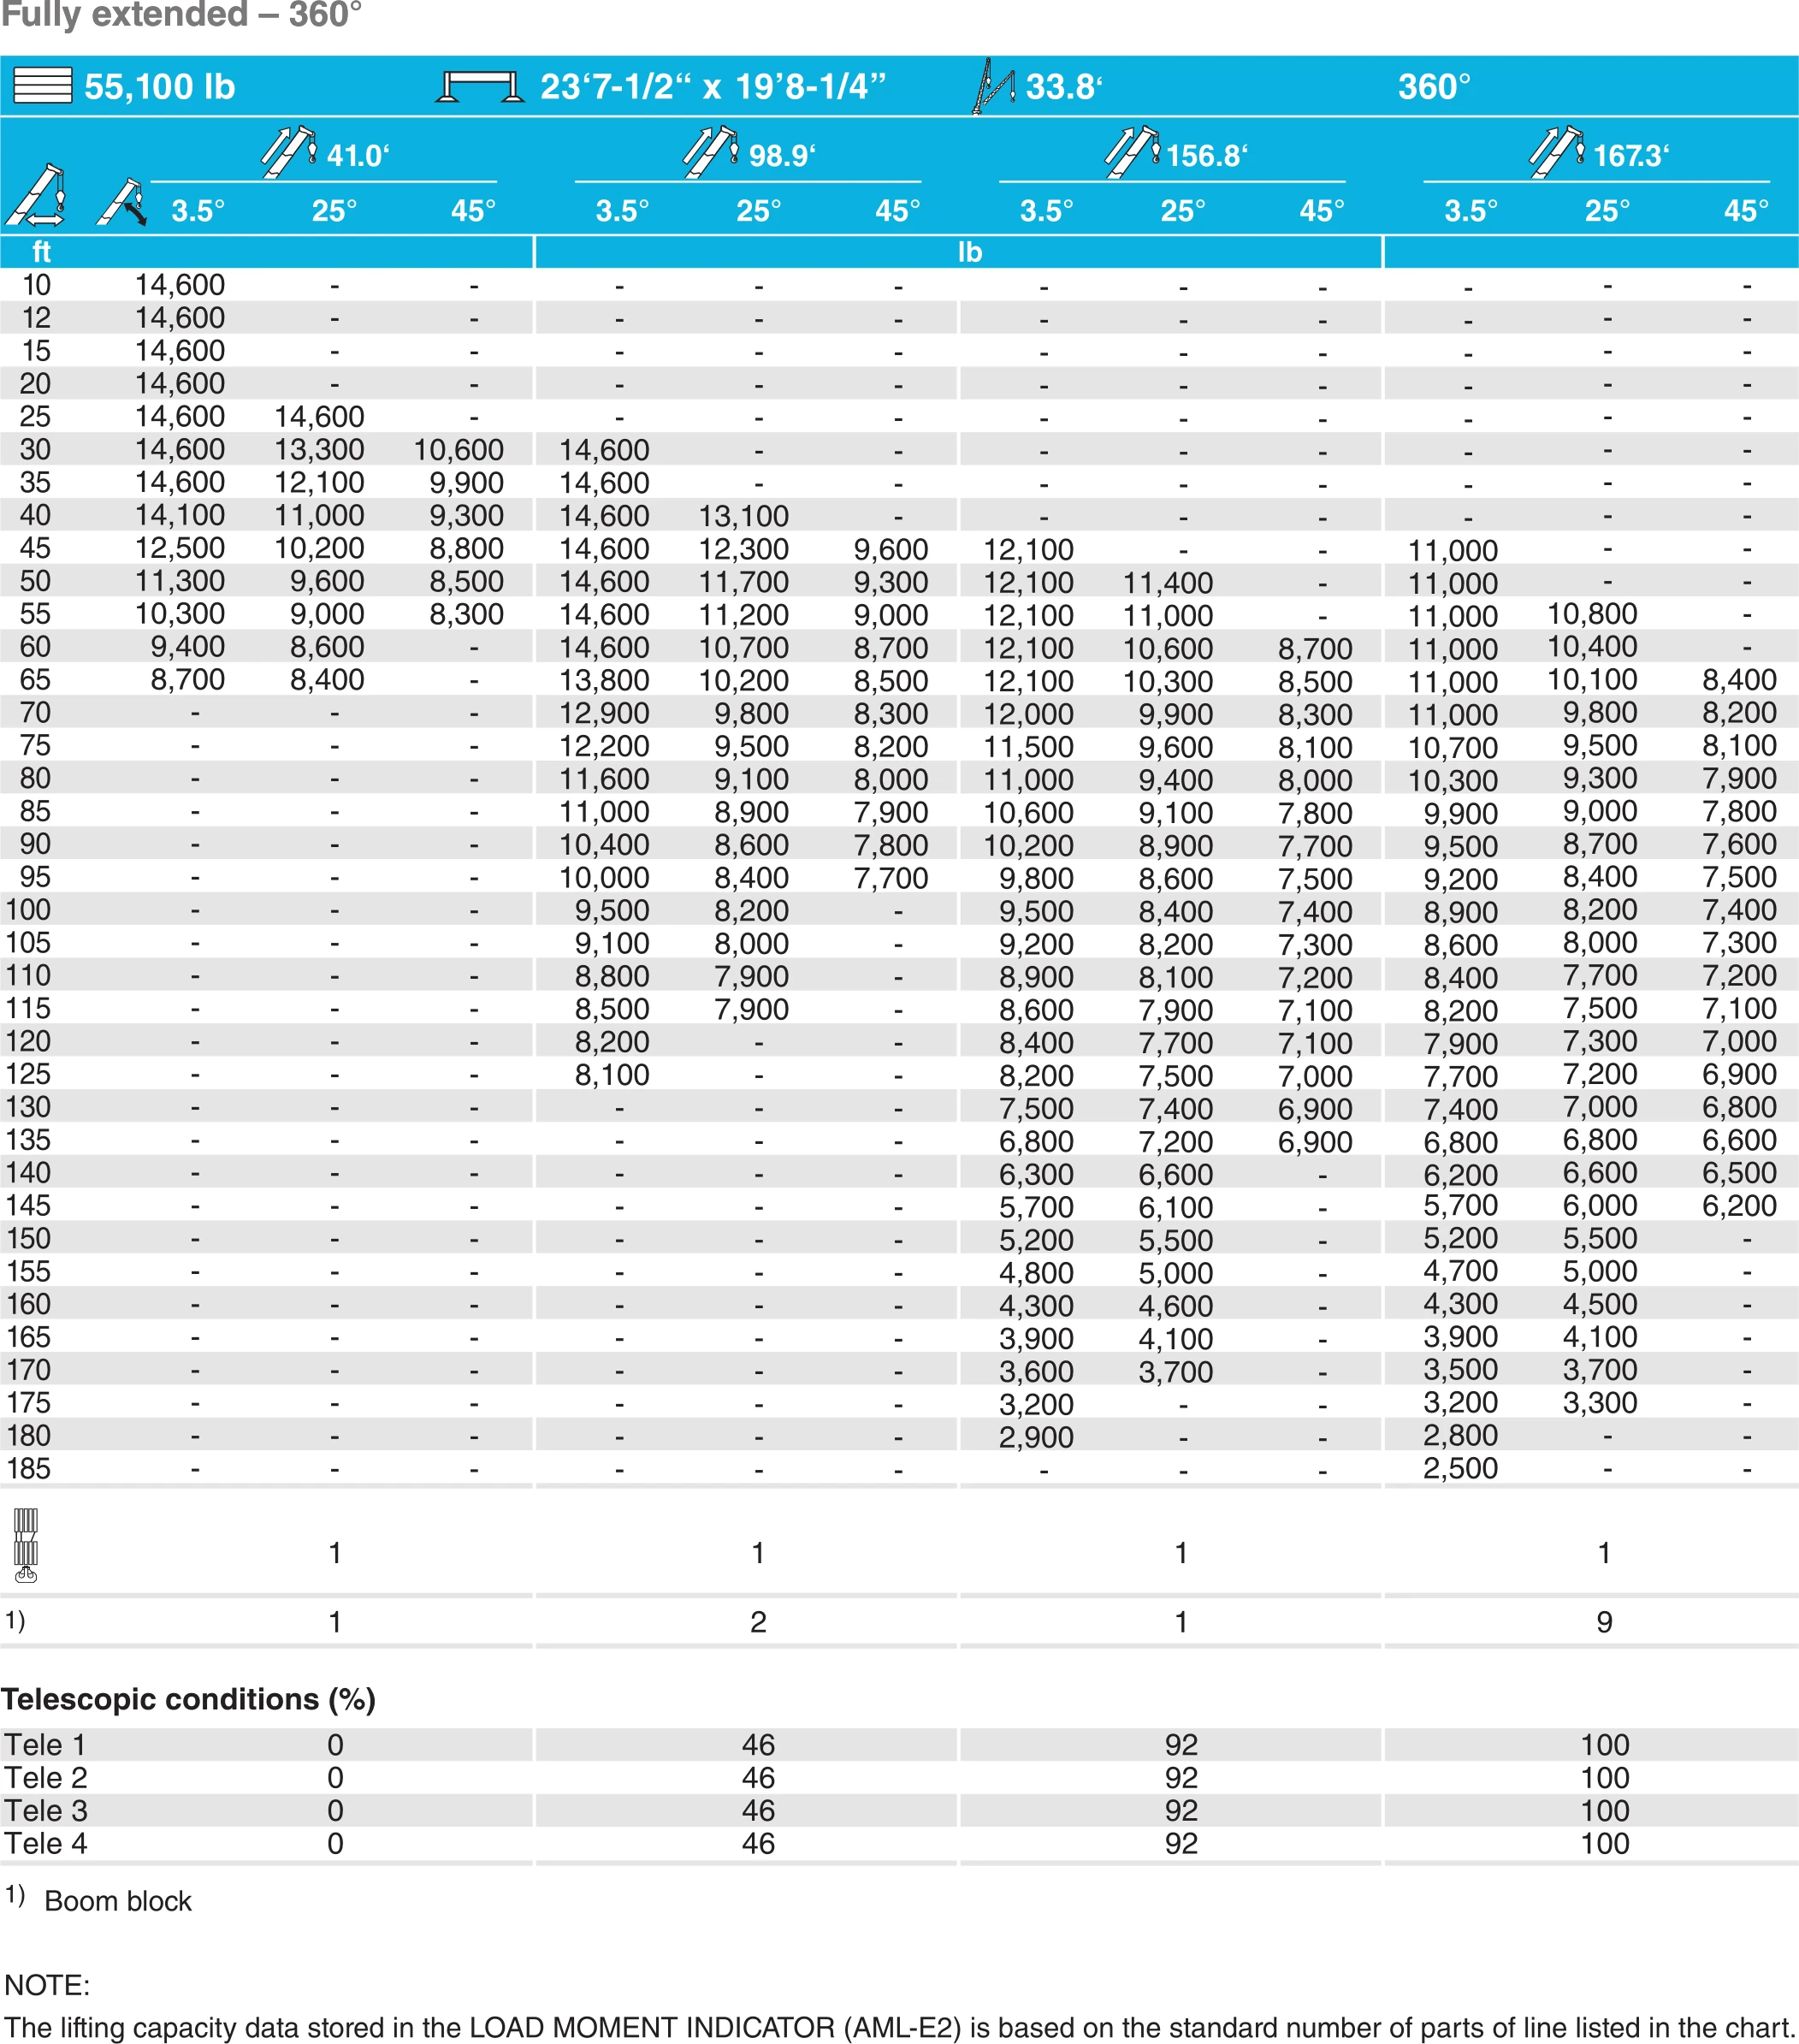
Task: Click the 'Telescopic conditions (%)' heading
Action: [x=188, y=1699]
